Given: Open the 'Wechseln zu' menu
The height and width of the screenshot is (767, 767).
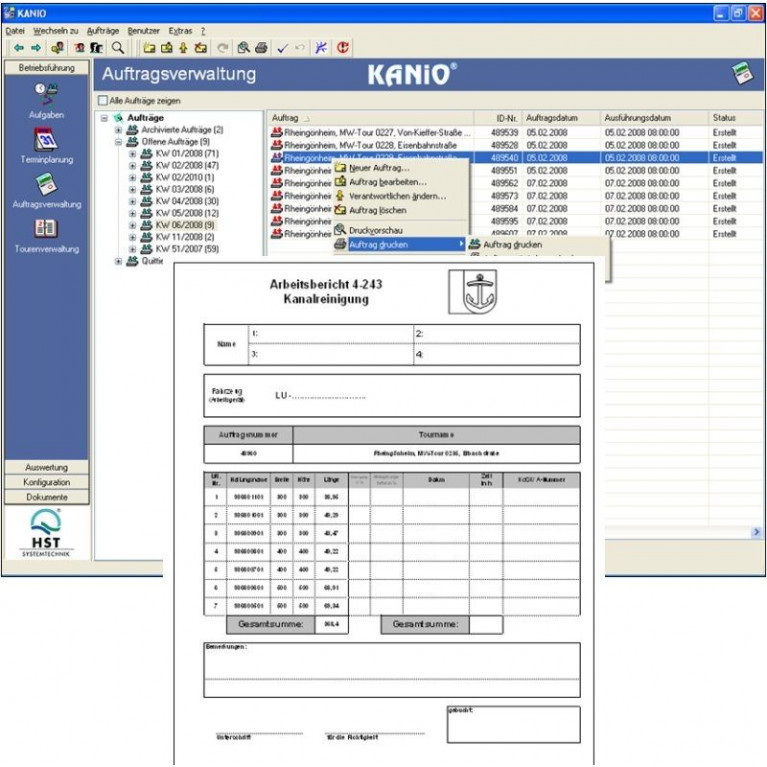Looking at the screenshot, I should [x=56, y=31].
